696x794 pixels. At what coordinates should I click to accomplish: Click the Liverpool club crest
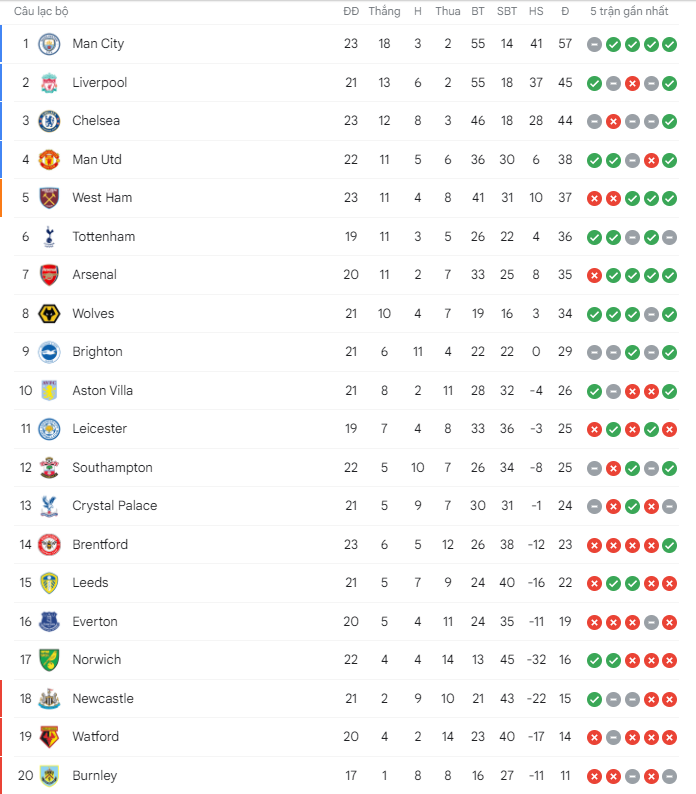(49, 83)
